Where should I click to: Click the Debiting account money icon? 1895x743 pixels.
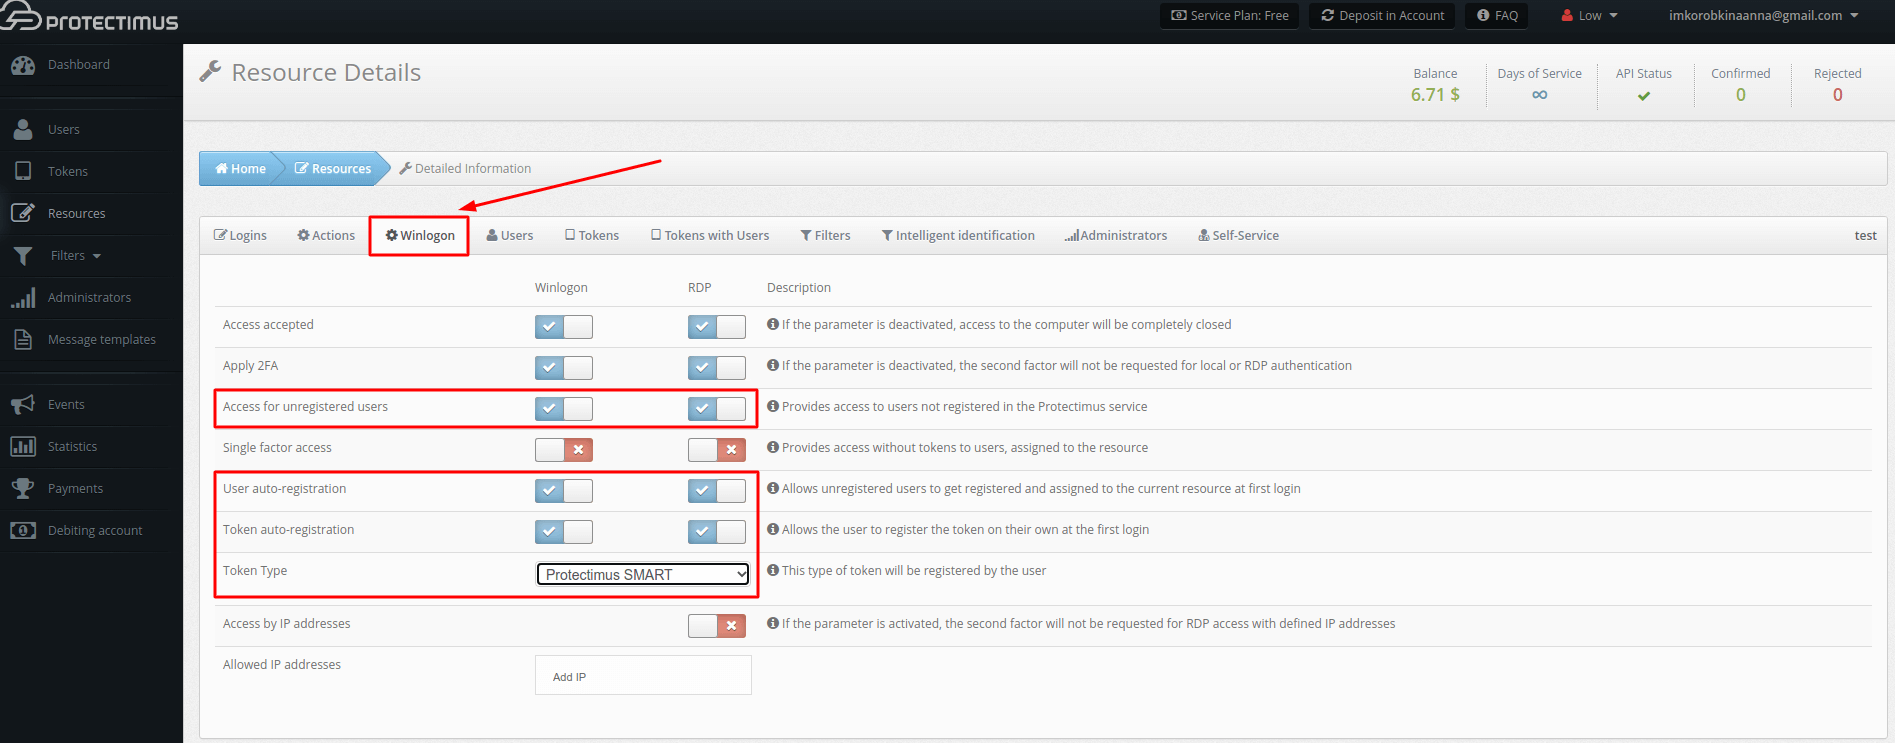pyautogui.click(x=23, y=531)
